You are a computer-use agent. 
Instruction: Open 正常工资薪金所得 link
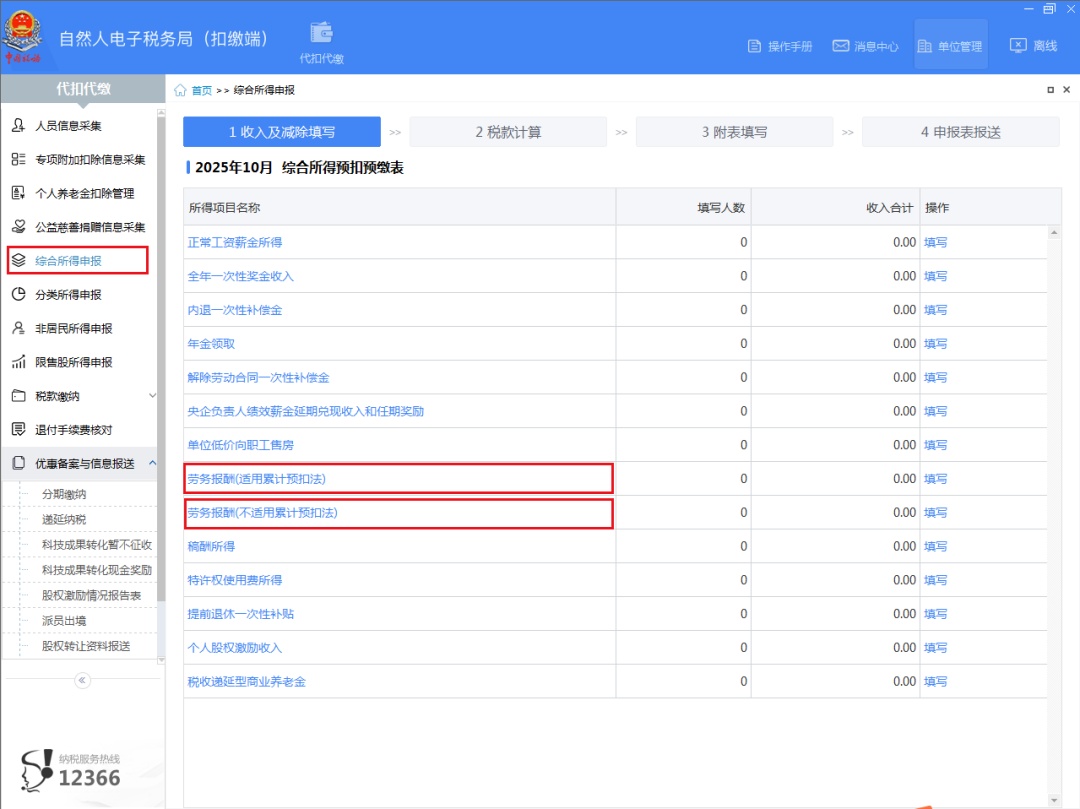click(x=235, y=242)
